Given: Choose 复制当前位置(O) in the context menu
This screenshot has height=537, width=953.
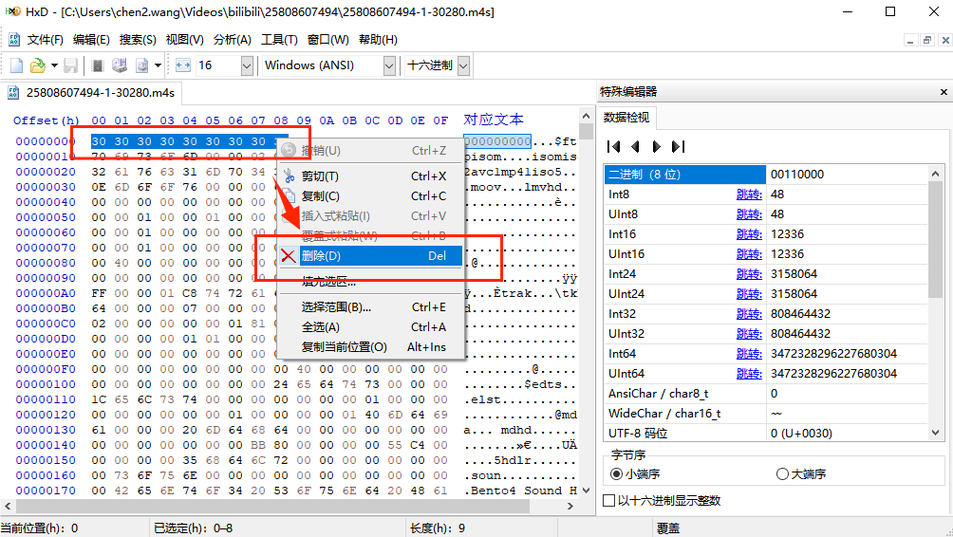Looking at the screenshot, I should click(371, 347).
